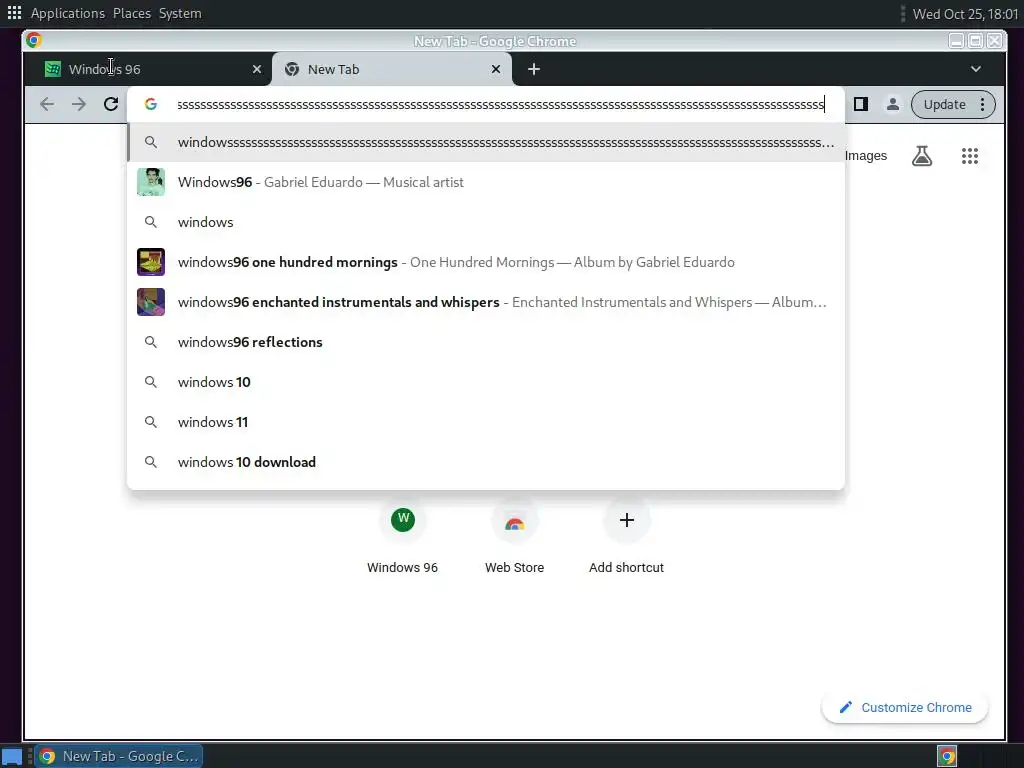
Task: Click the browser back arrow
Action: tap(46, 104)
